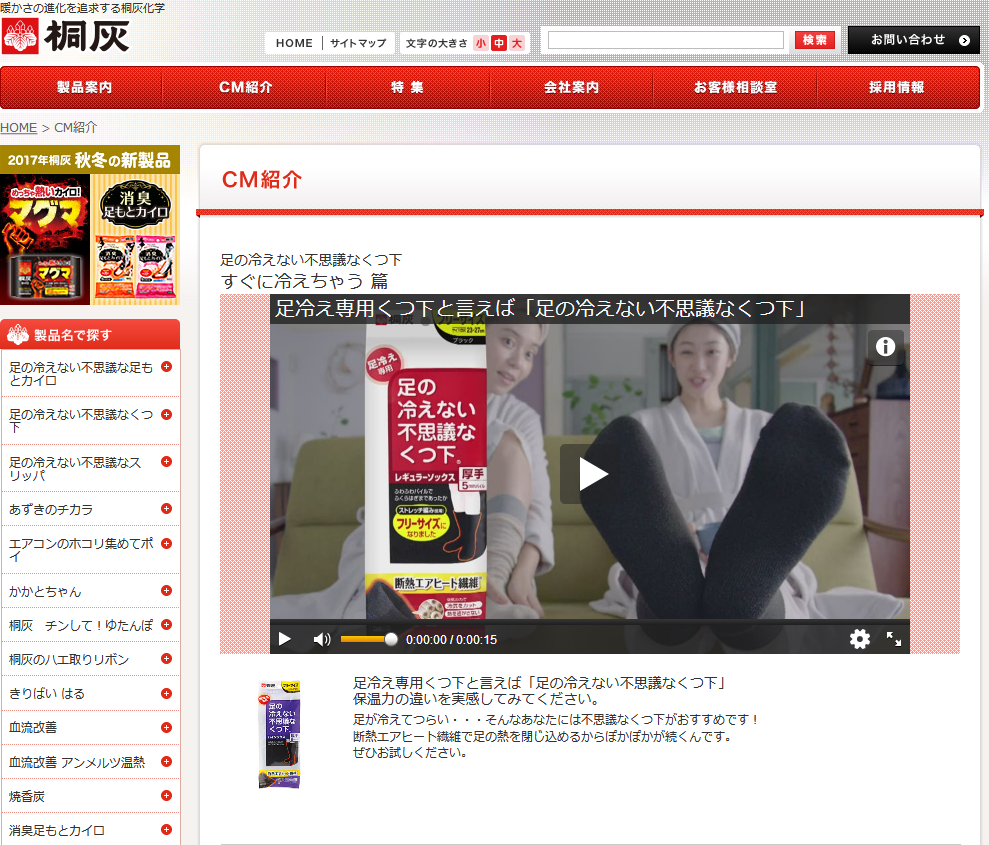Viewport: 989px width, 845px height.
Task: Click the HOME link in the top bar
Action: tap(294, 43)
